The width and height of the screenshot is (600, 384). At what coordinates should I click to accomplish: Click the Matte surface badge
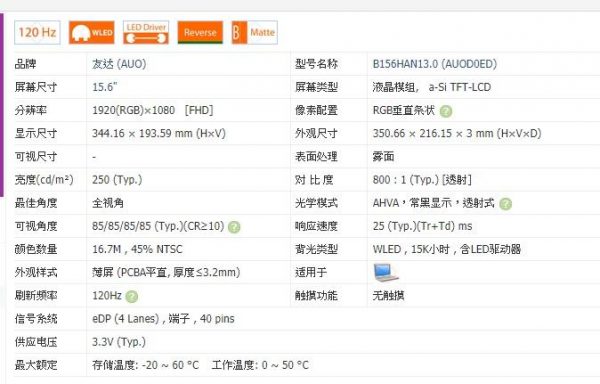click(255, 33)
